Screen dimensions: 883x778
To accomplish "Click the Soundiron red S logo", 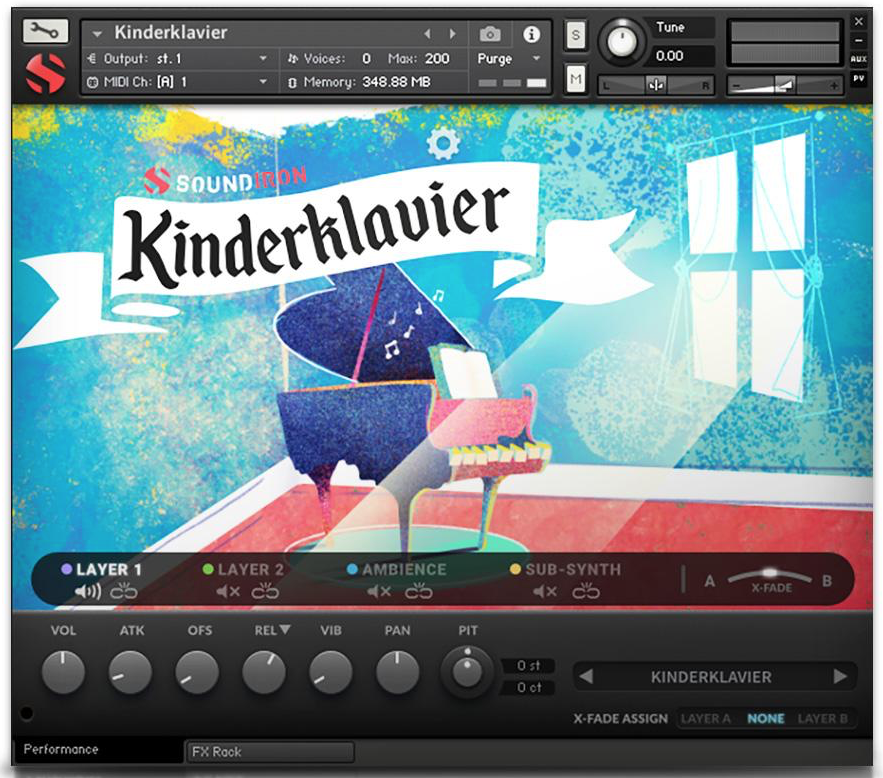I will click(x=46, y=73).
